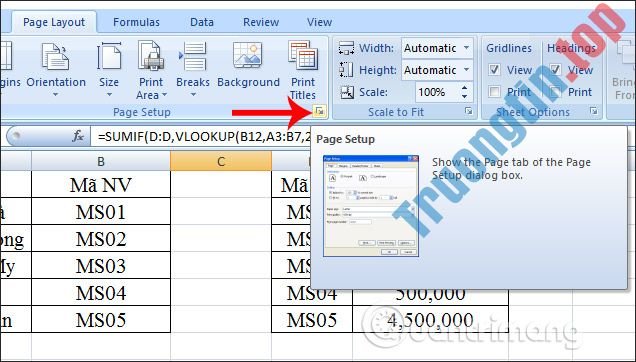The image size is (636, 362).
Task: Click the fx Insert Function icon
Action: pyautogui.click(x=78, y=136)
